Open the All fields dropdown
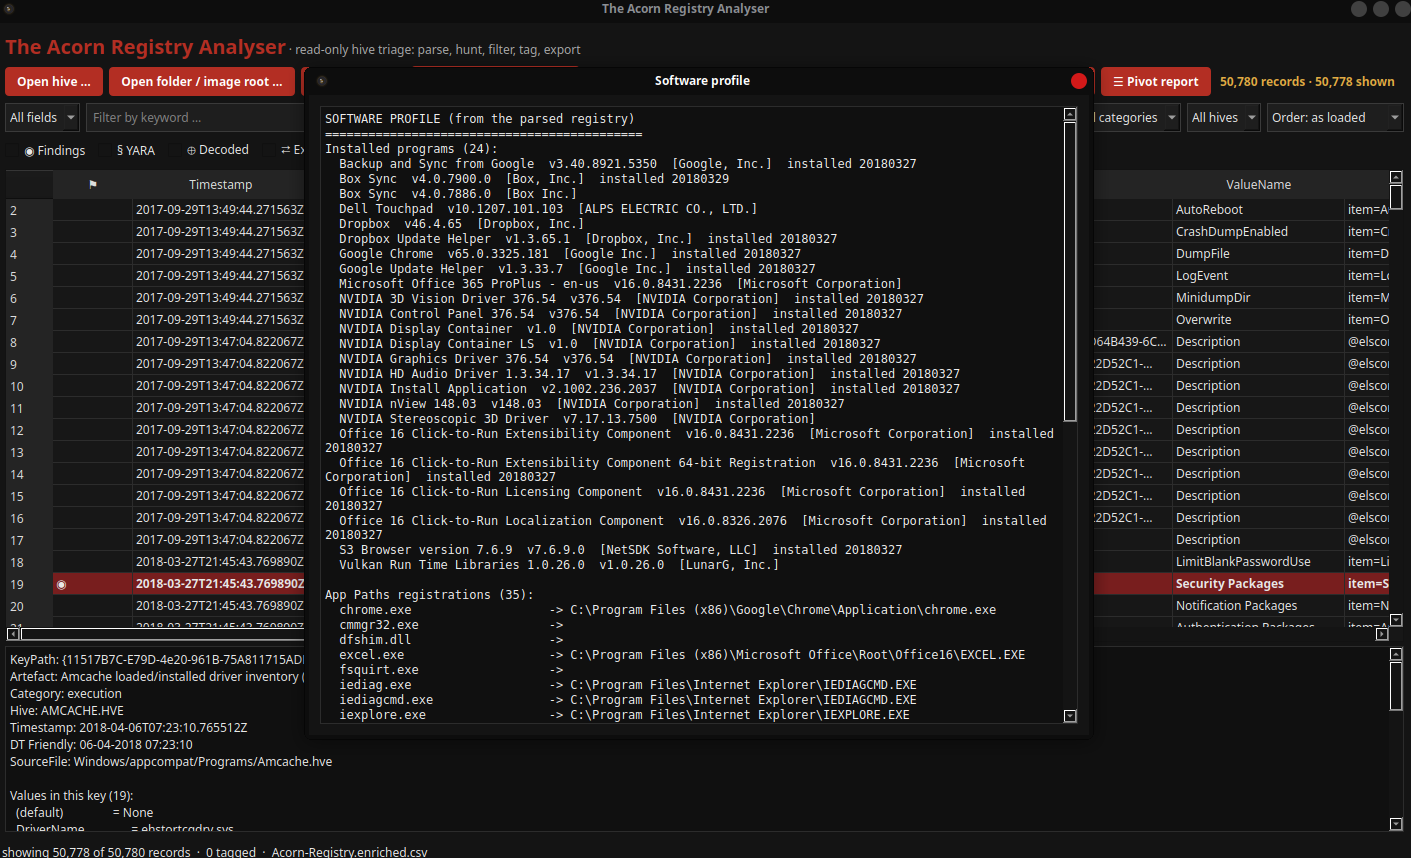This screenshot has height=858, width=1411. pos(42,118)
